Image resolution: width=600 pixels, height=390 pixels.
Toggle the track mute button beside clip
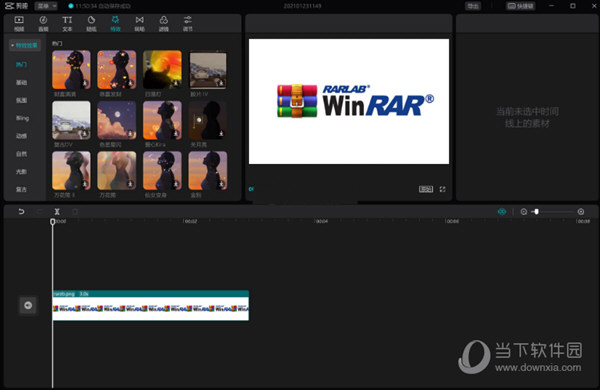(x=28, y=305)
